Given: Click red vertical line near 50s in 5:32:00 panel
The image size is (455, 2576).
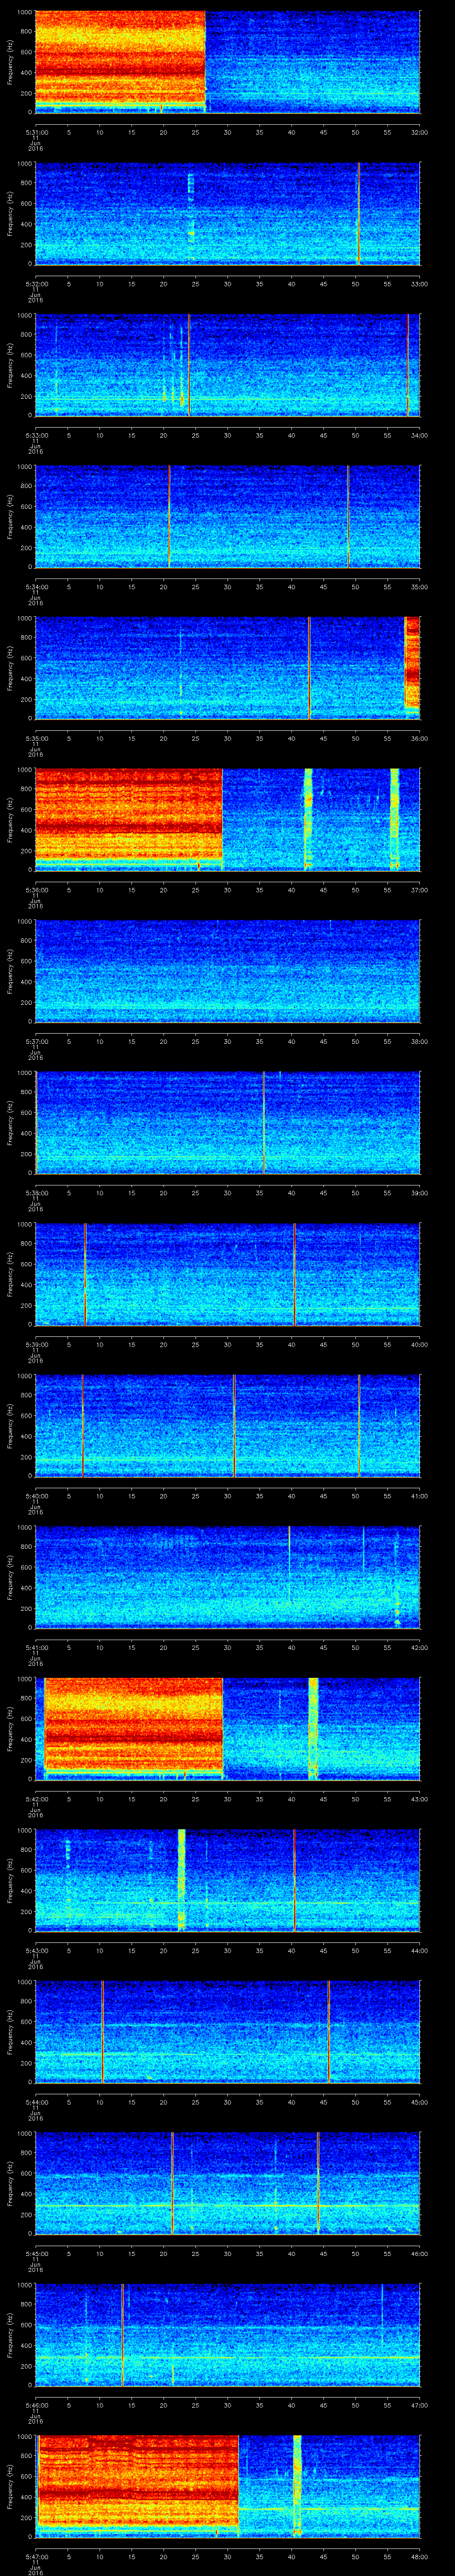Looking at the screenshot, I should coord(358,214).
